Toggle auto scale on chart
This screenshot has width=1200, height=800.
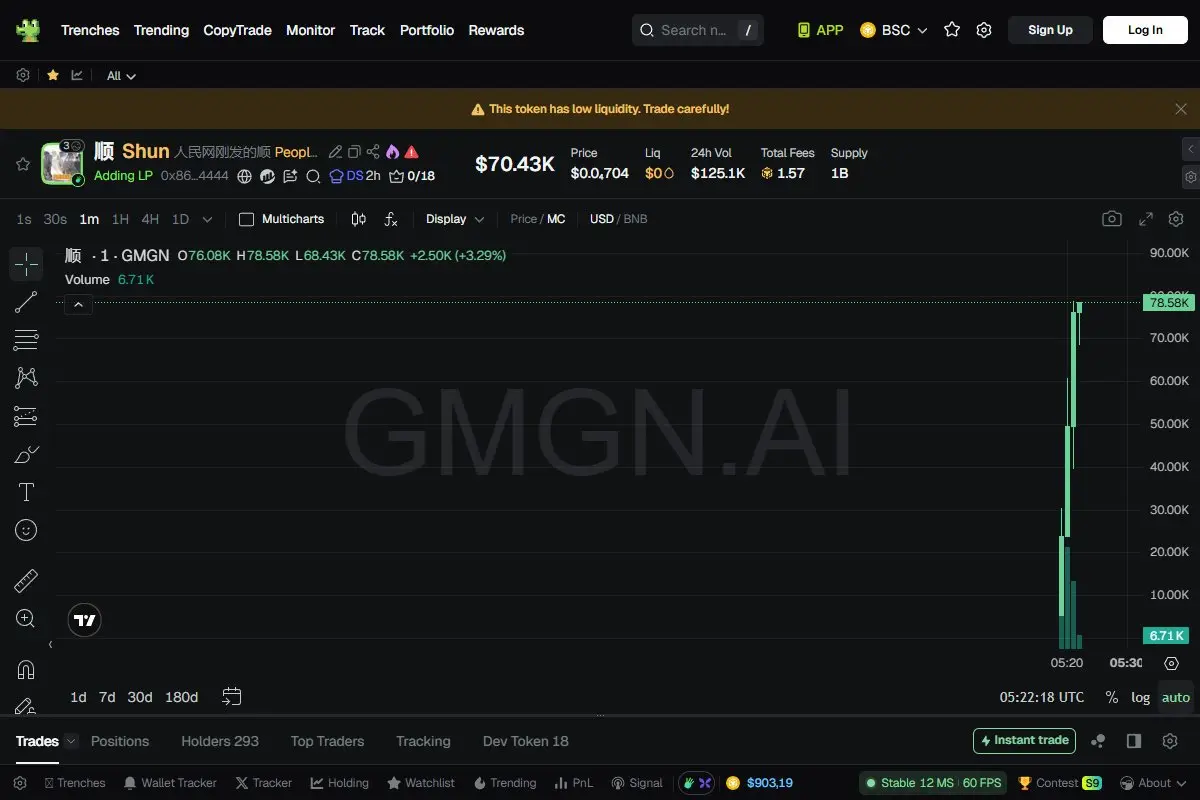click(1176, 697)
